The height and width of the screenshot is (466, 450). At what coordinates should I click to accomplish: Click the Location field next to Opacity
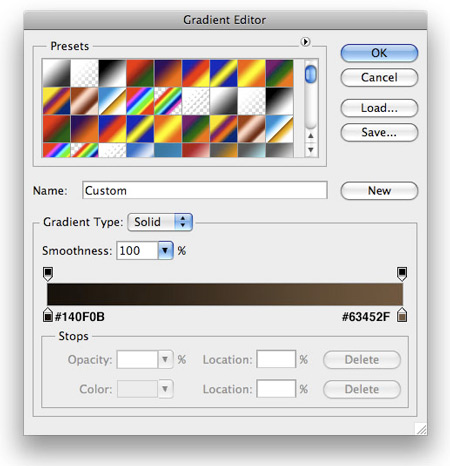[x=276, y=359]
